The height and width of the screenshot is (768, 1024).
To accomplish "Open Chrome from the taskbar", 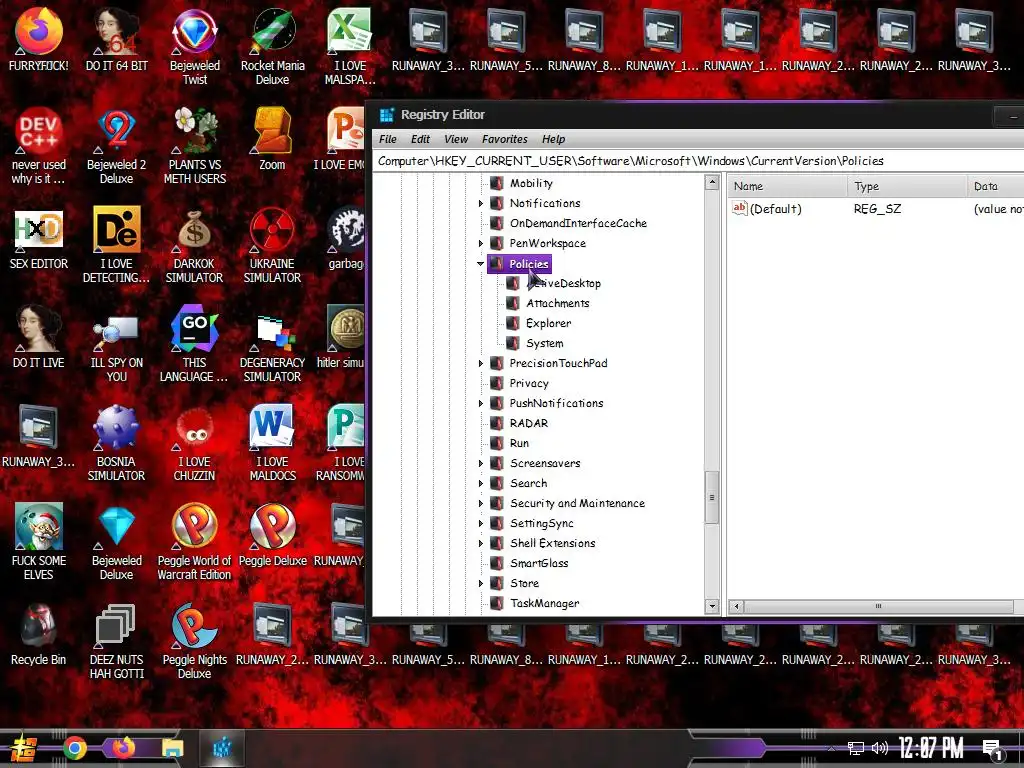I will pyautogui.click(x=75, y=748).
